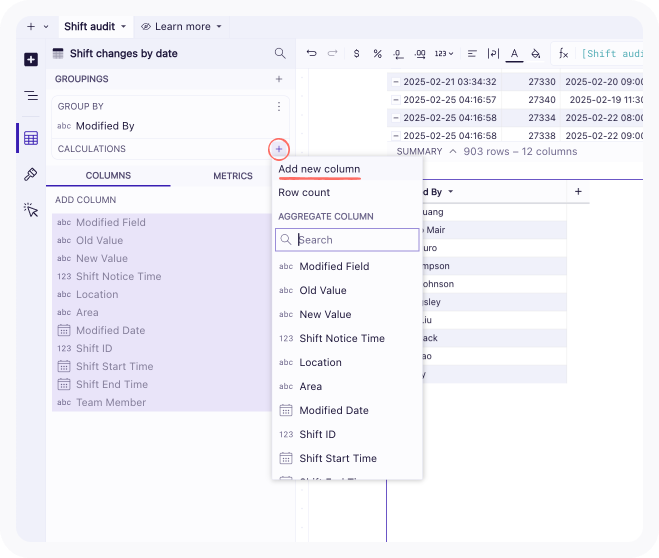Open the chevron next to the page plus
The image size is (659, 558).
pos(46,26)
